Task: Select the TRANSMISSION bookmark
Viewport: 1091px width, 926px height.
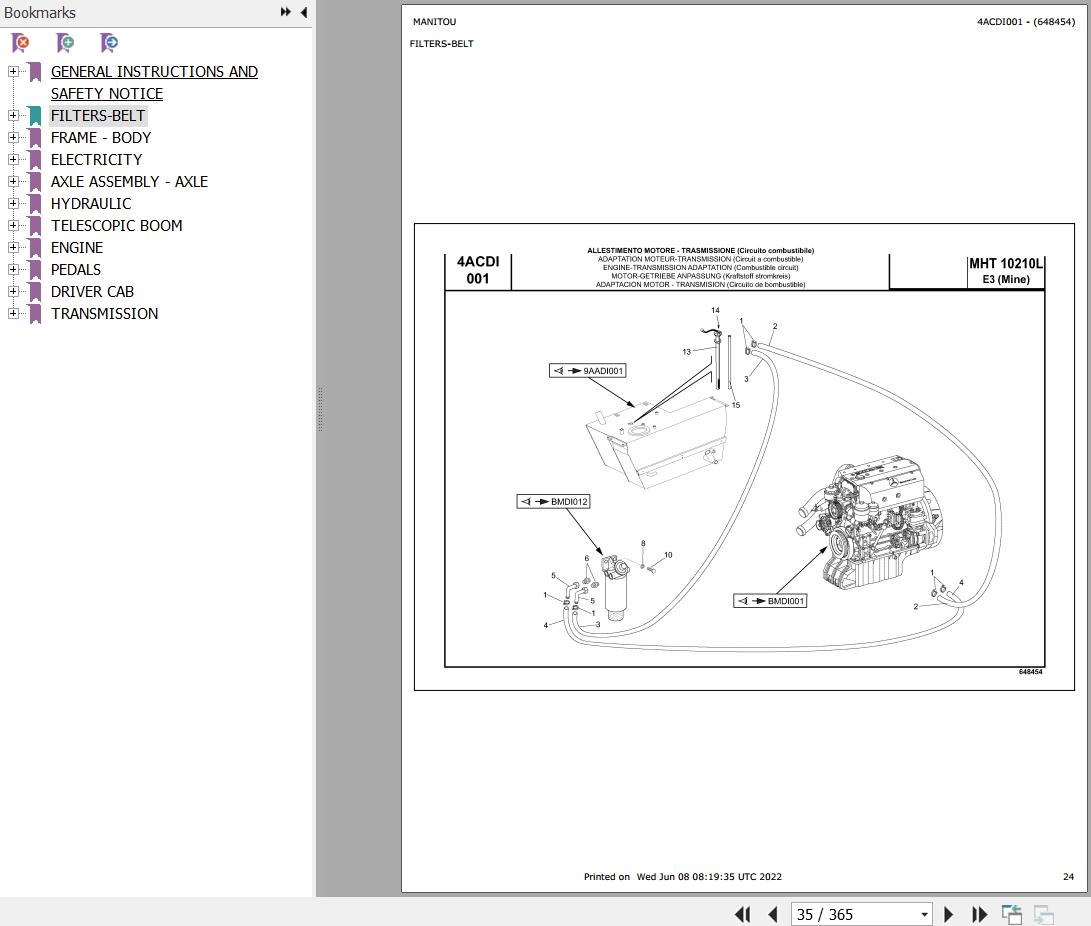Action: (104, 314)
